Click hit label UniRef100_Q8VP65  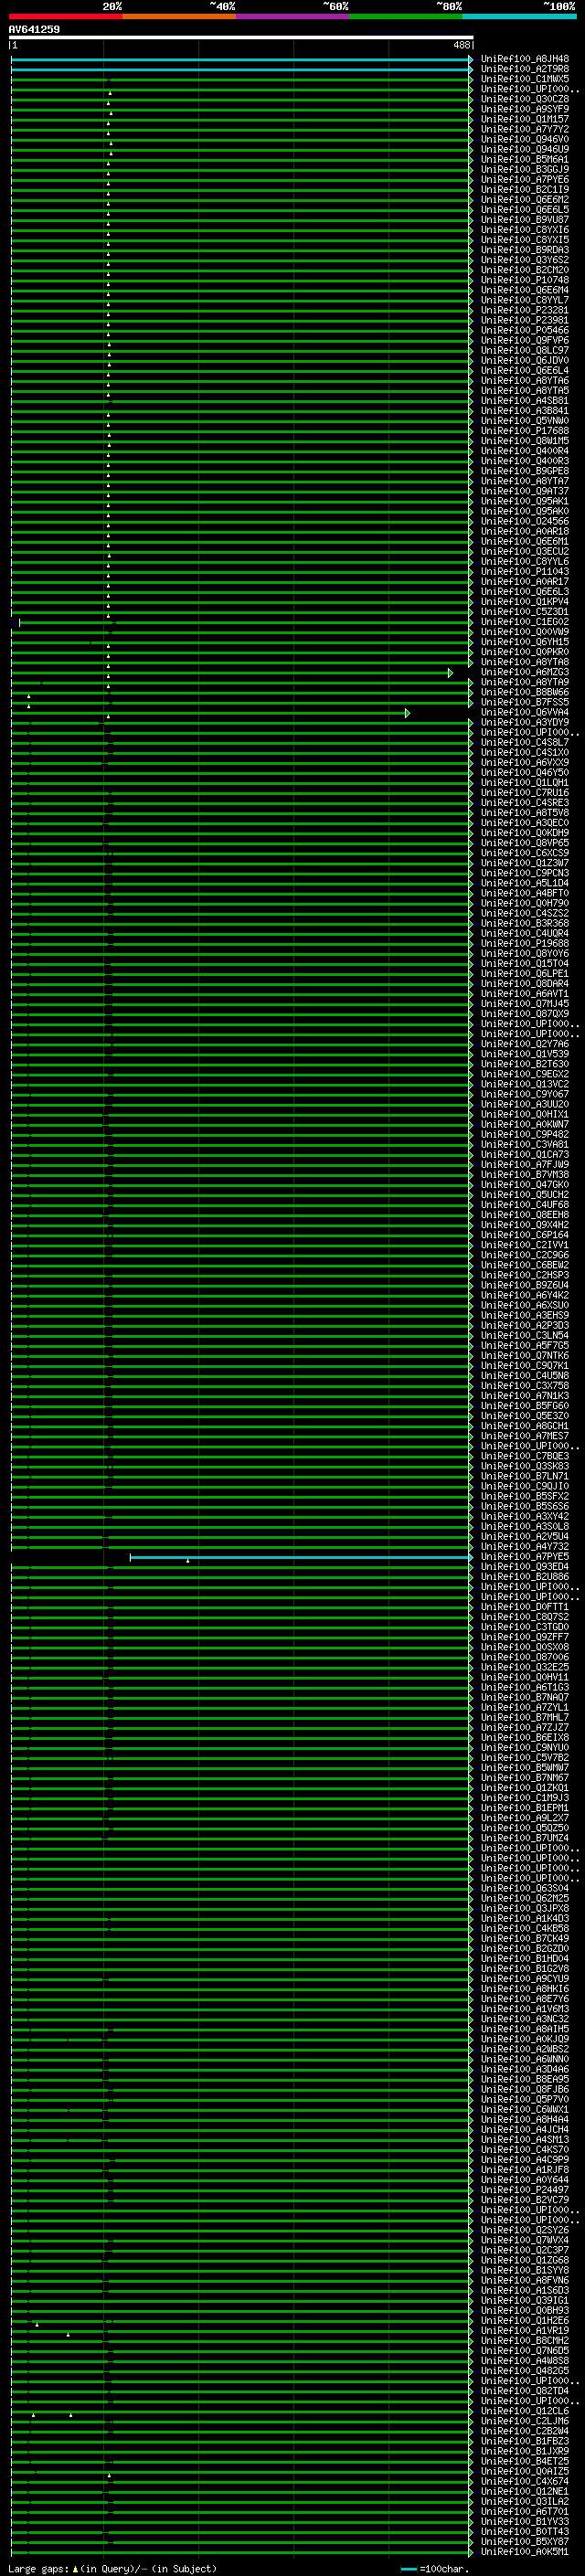tap(525, 843)
